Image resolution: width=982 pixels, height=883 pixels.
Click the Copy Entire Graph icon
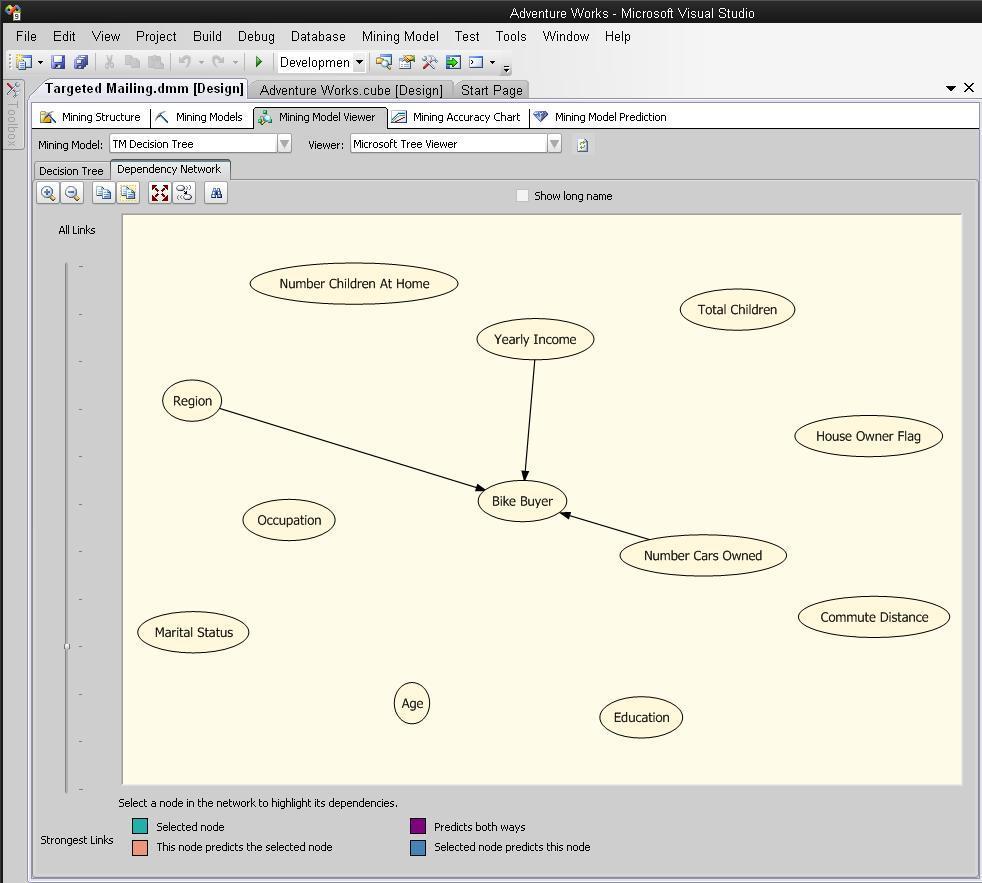128,193
